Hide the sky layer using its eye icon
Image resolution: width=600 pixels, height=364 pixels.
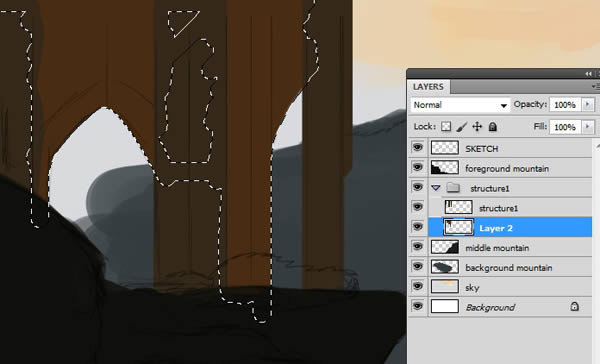pyautogui.click(x=417, y=286)
